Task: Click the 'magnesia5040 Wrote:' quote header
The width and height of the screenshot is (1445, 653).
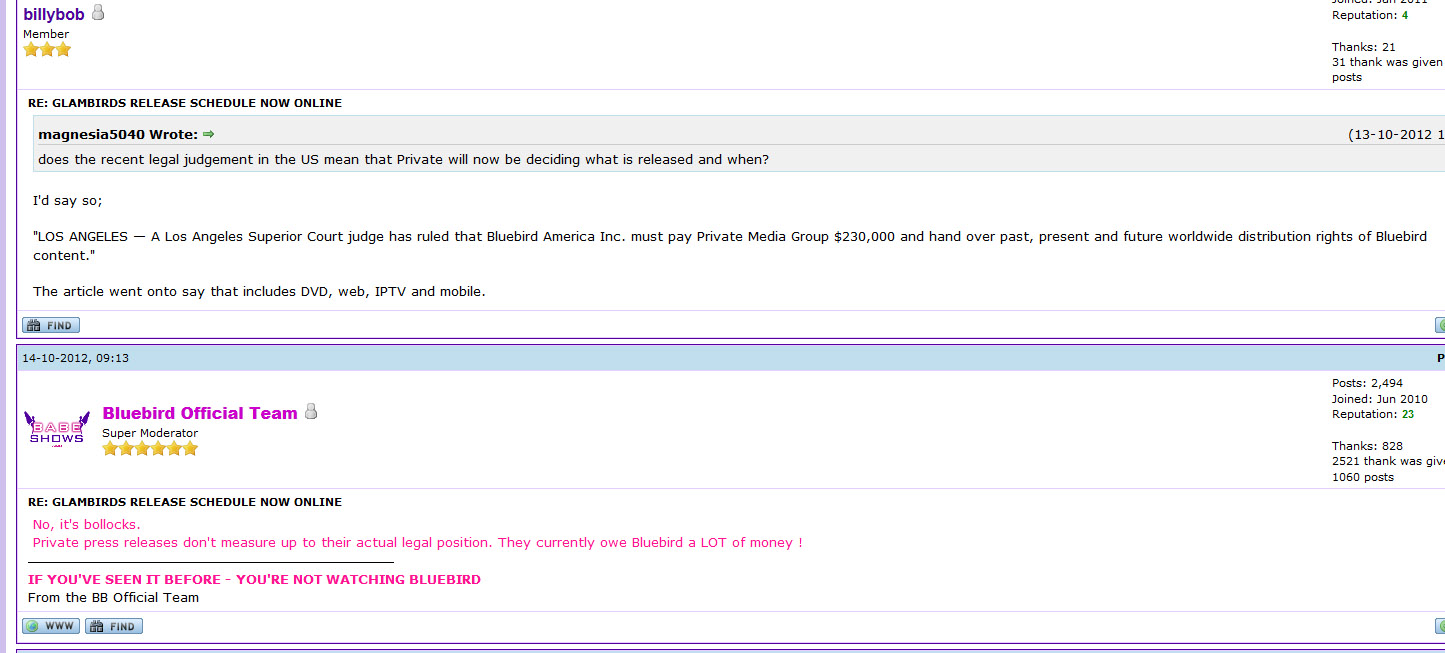Action: point(118,134)
